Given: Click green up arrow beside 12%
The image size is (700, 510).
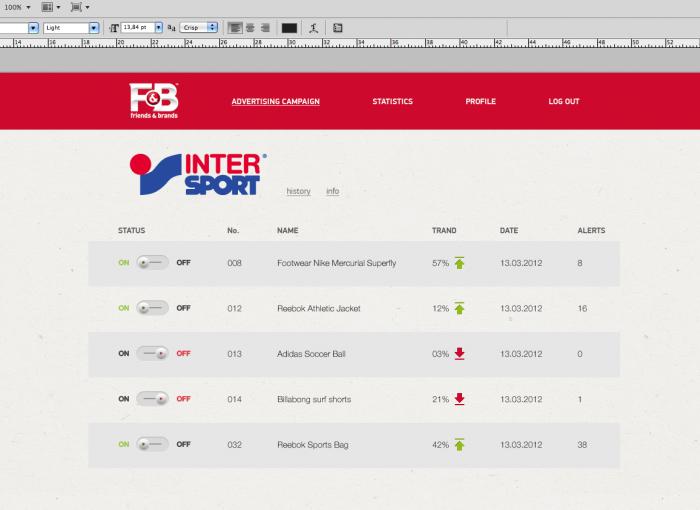Looking at the screenshot, I should point(459,308).
